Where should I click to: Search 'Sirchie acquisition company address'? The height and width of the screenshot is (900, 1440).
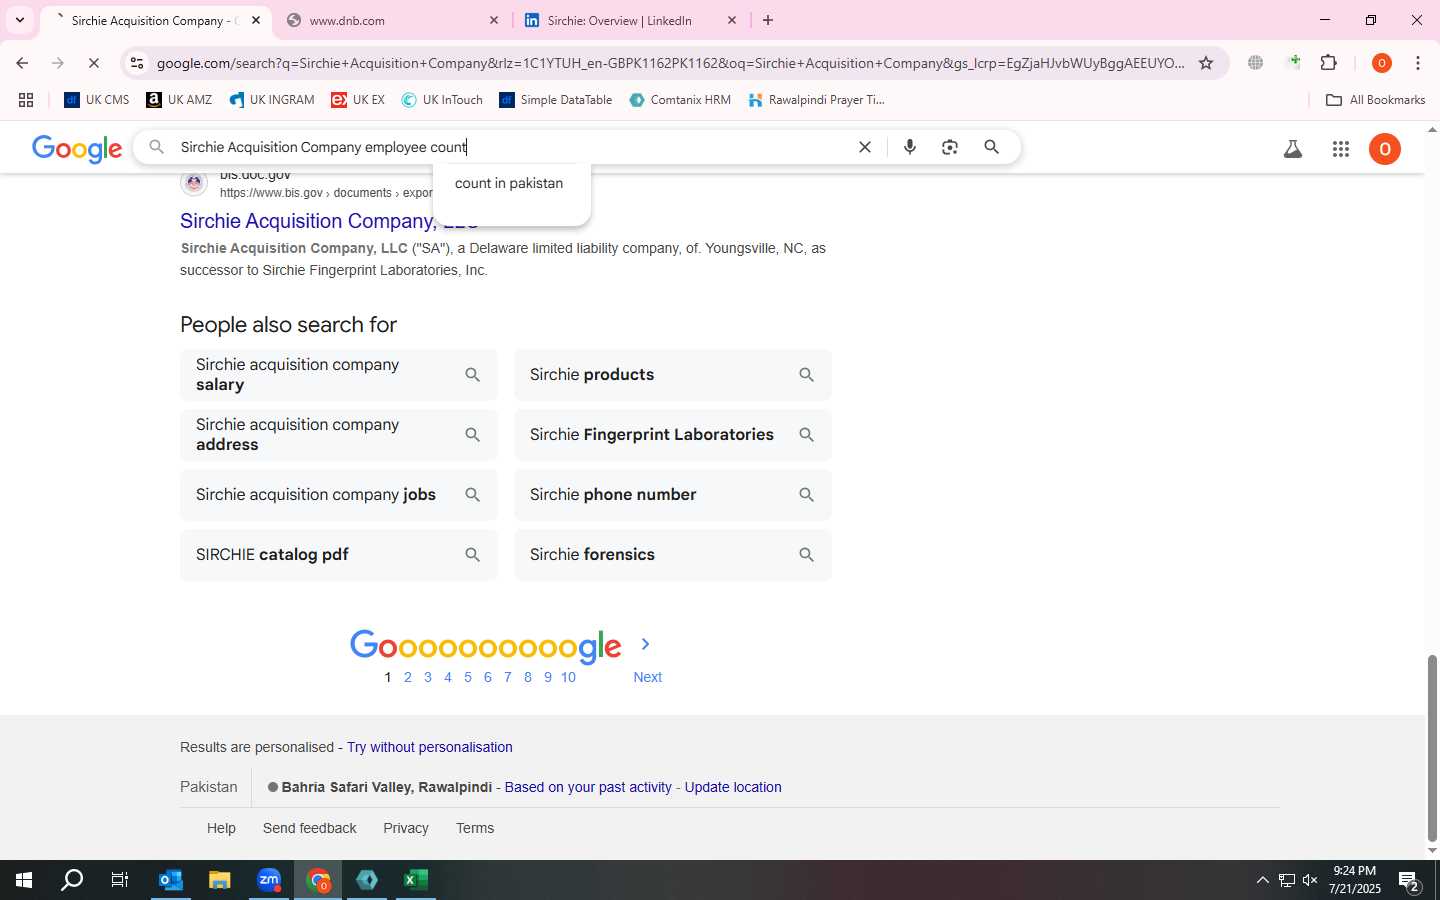coord(338,435)
